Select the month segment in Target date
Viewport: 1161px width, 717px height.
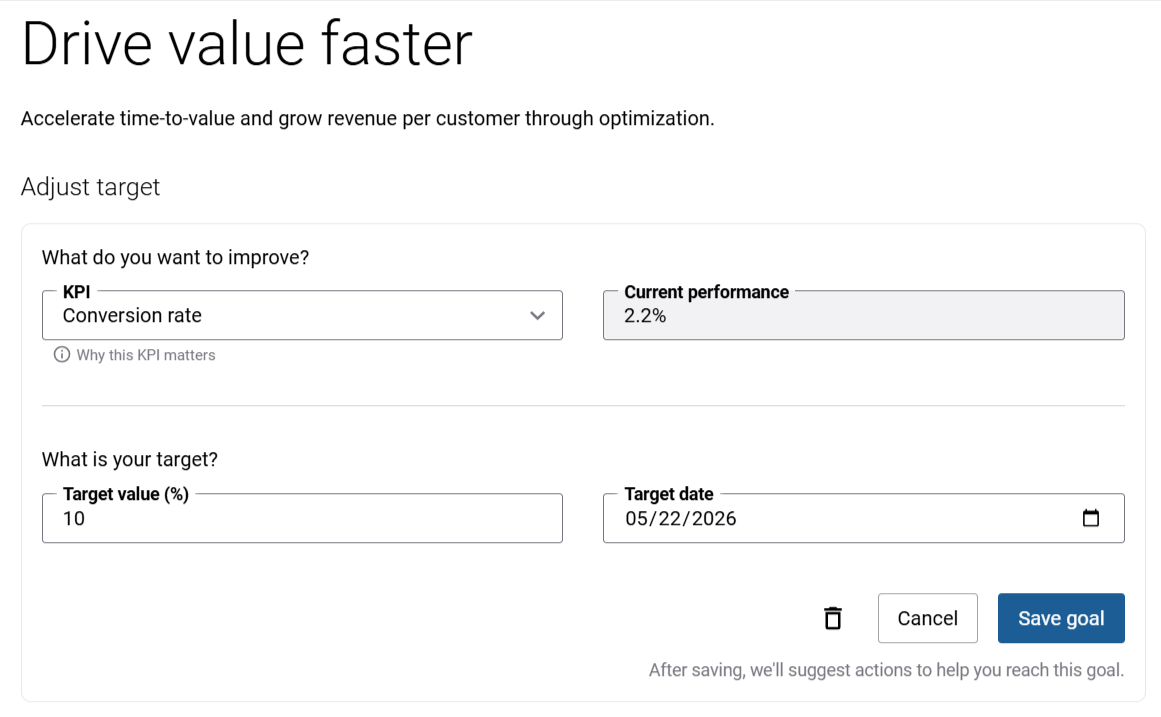point(638,519)
